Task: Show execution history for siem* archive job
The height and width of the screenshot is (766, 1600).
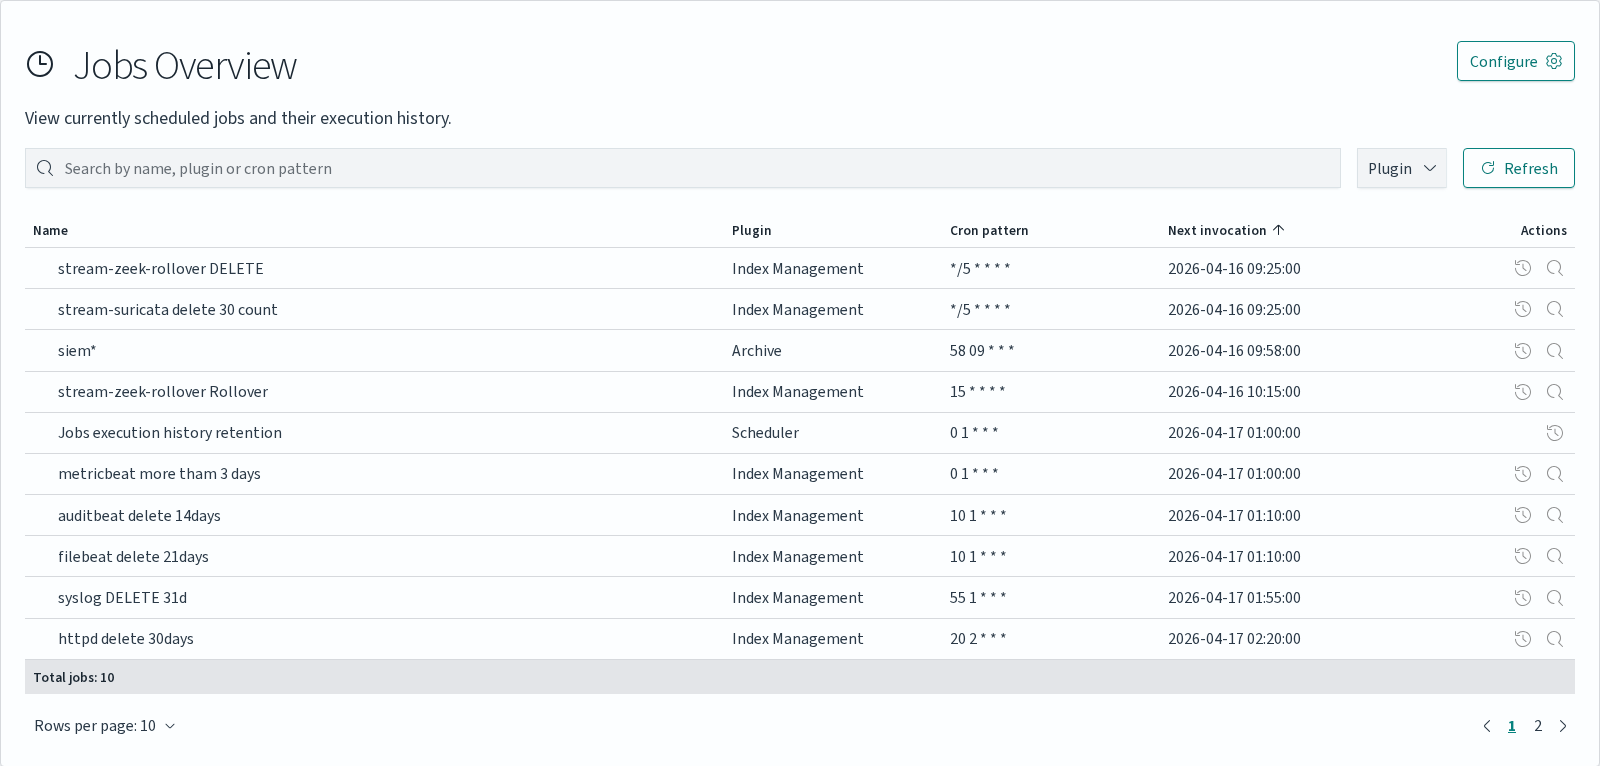Action: pyautogui.click(x=1522, y=351)
